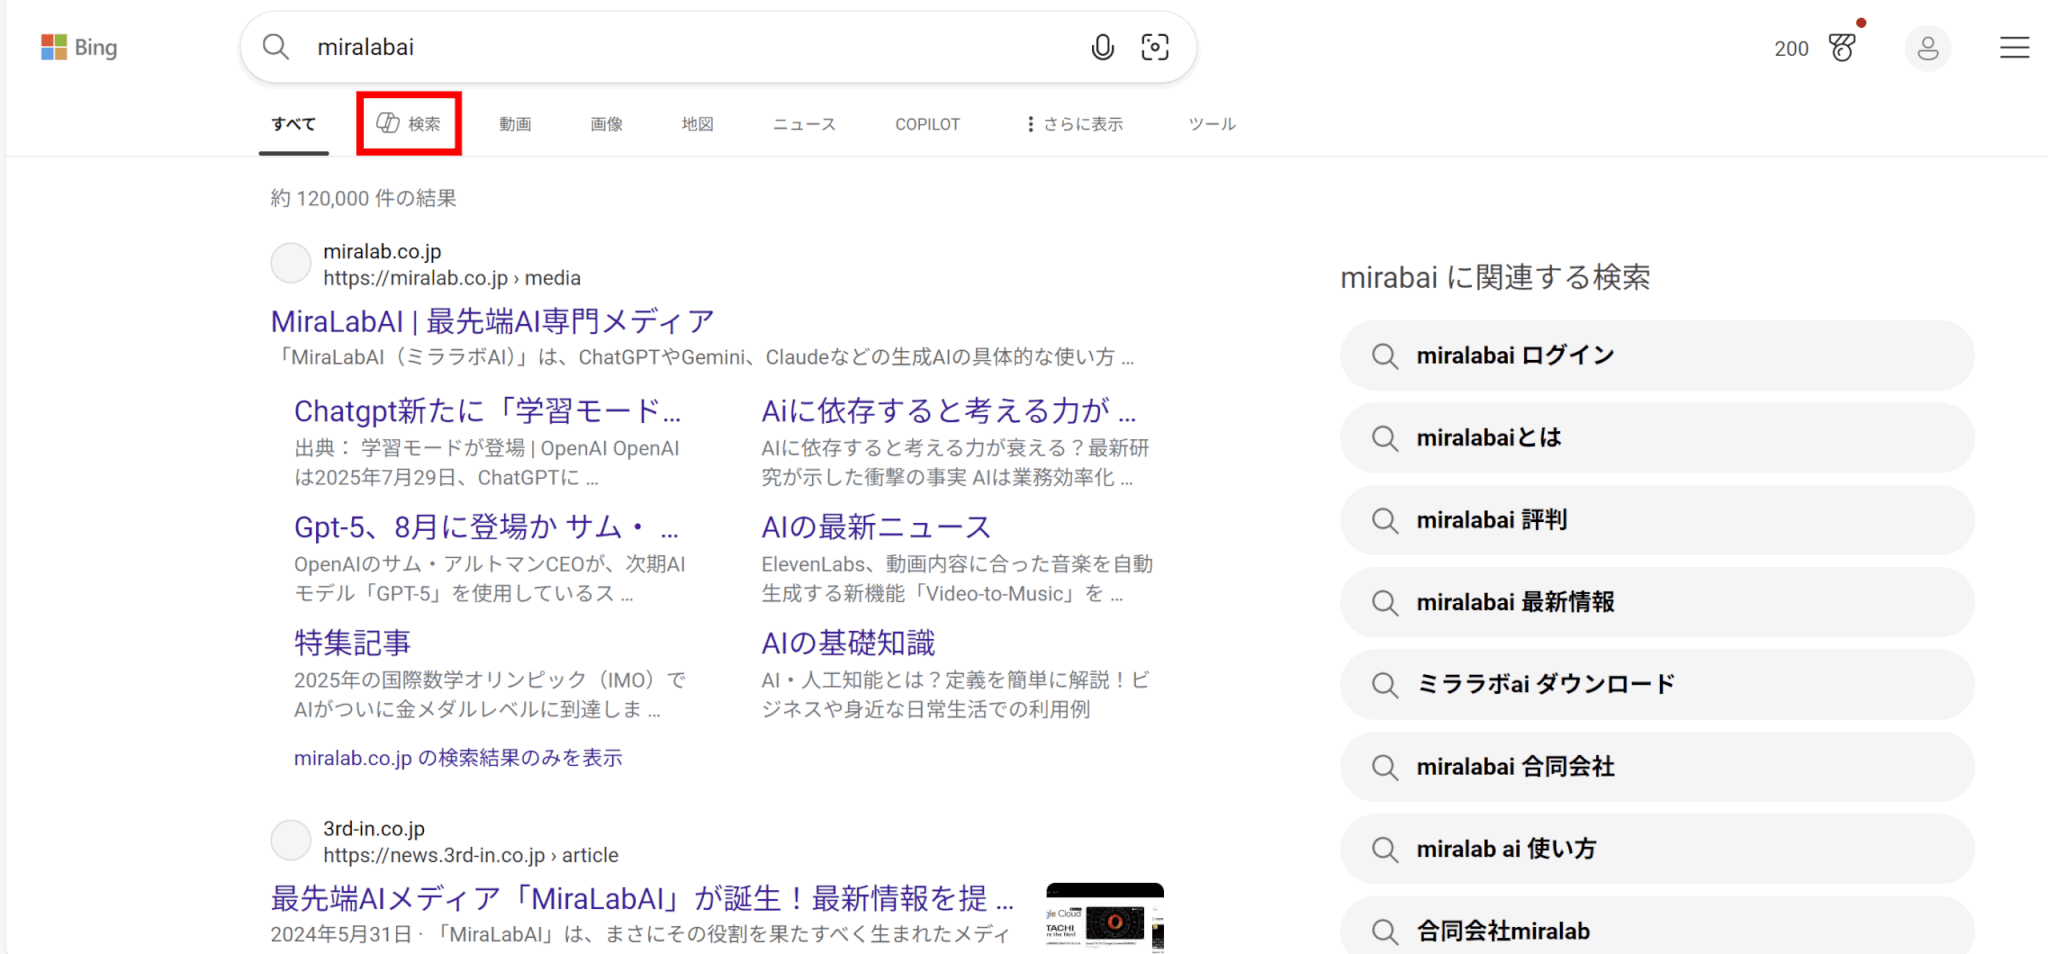Open the account profile icon

point(1928,48)
